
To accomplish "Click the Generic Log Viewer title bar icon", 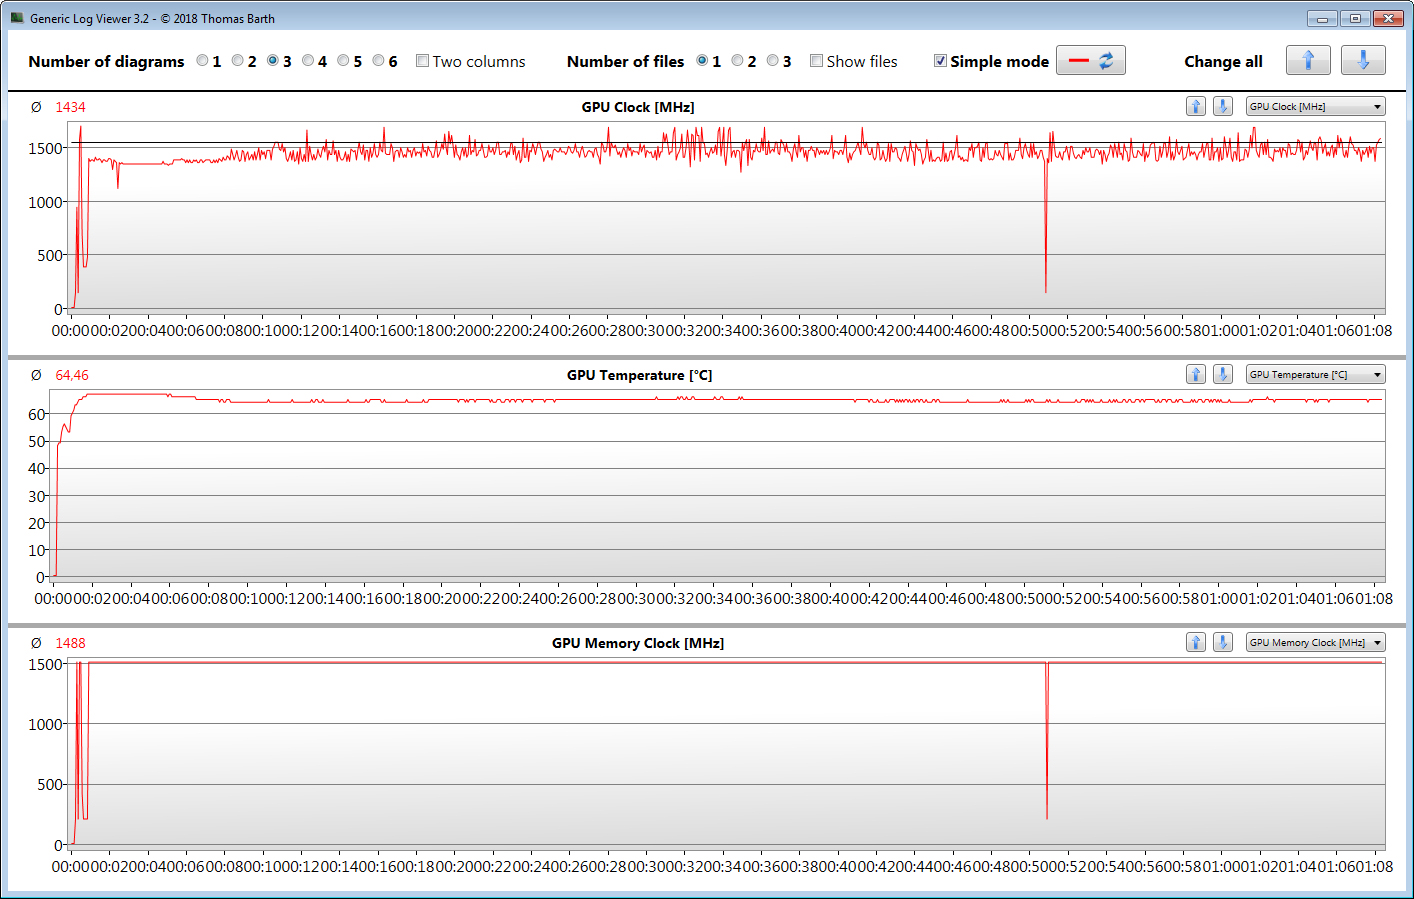I will tap(17, 18).
